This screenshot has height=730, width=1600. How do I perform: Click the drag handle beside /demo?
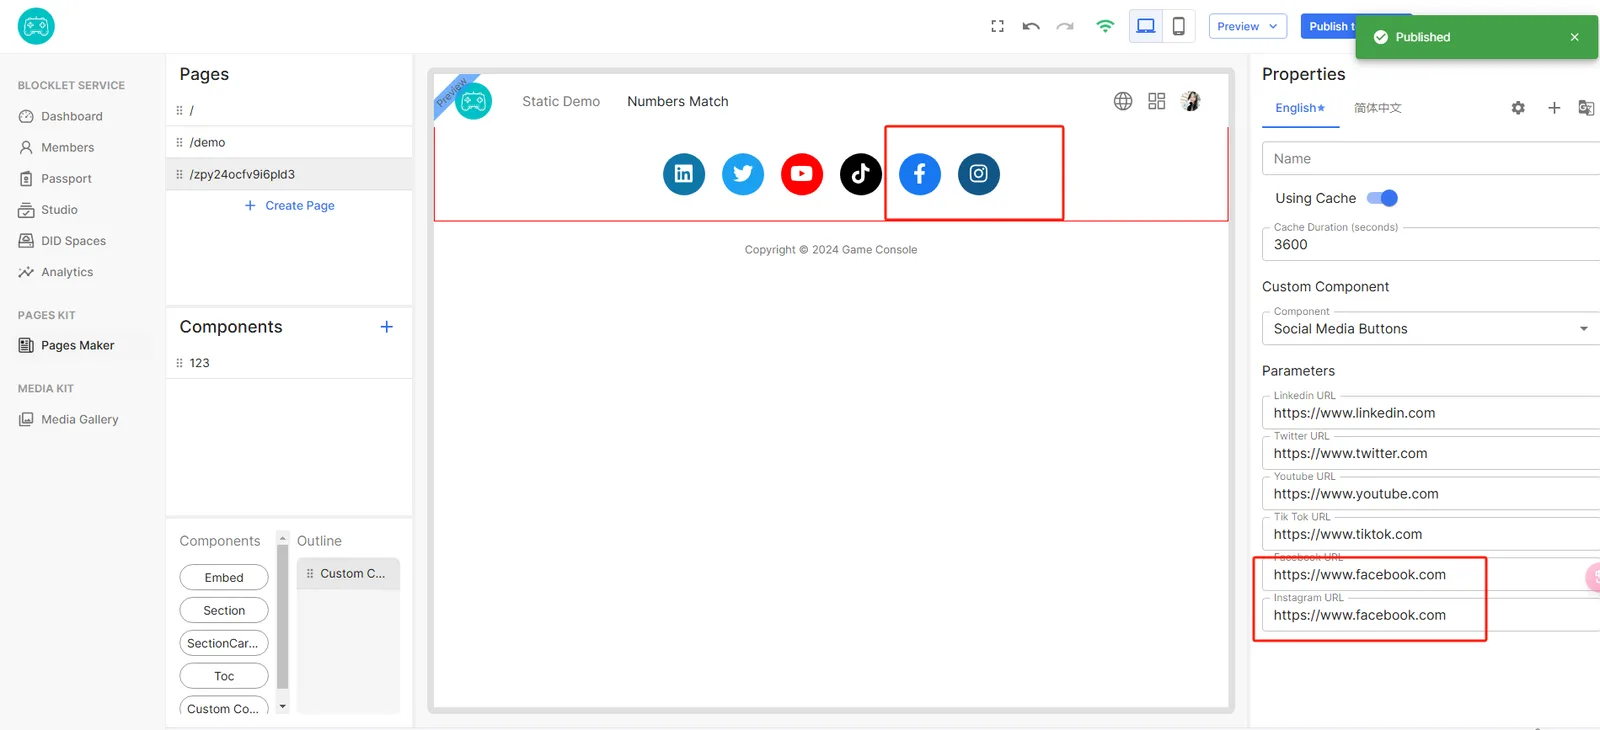[x=179, y=142]
